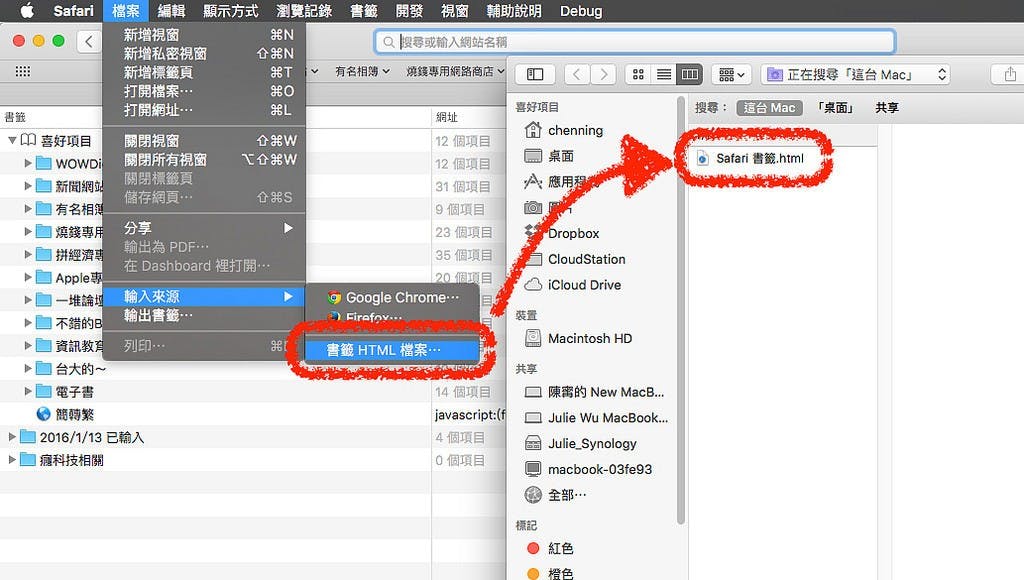1024x580 pixels.
Task: Set search scope to 這台 Mac
Action: [x=769, y=108]
